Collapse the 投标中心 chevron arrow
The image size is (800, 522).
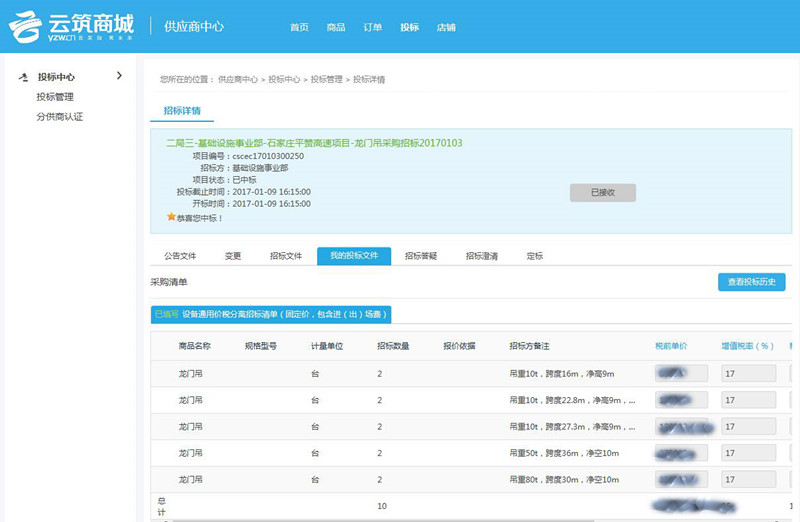coord(119,76)
